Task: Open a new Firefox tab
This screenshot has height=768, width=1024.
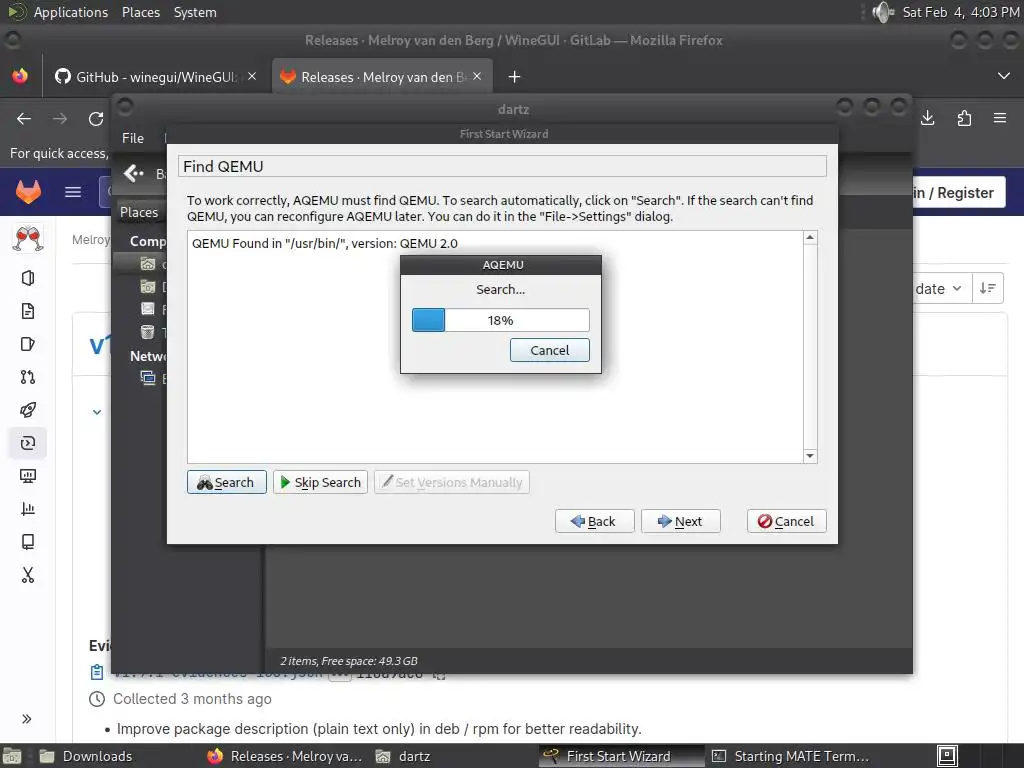Action: pyautogui.click(x=514, y=77)
